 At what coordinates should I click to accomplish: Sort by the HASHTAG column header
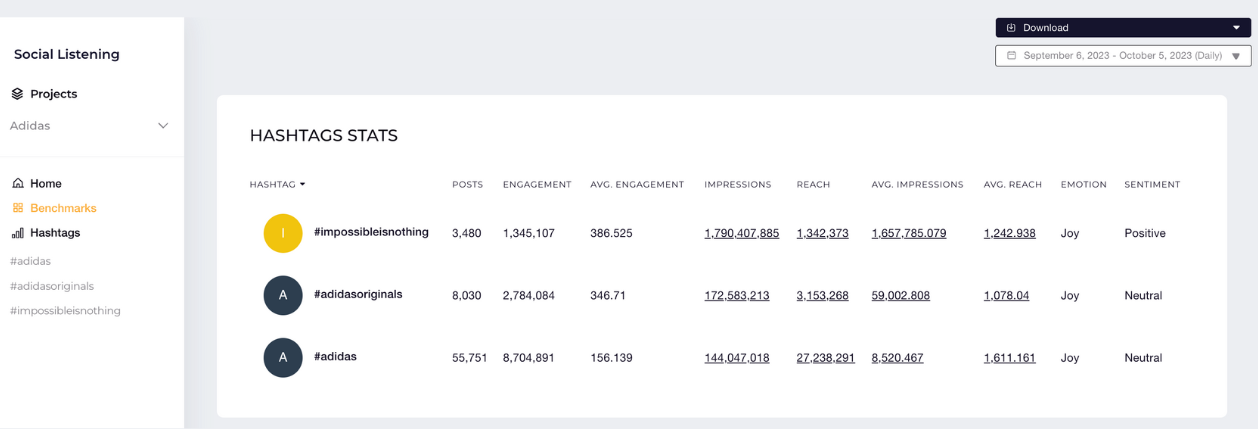tap(277, 185)
